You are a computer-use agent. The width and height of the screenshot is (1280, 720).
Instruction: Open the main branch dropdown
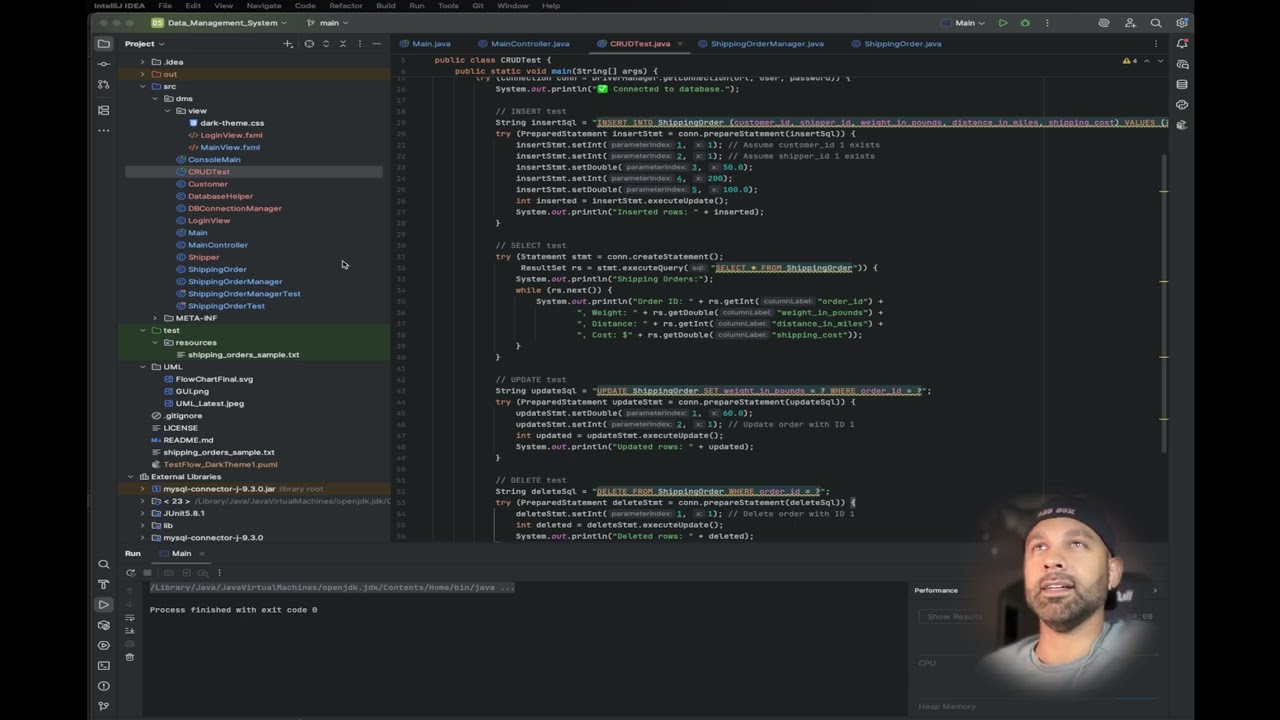328,22
